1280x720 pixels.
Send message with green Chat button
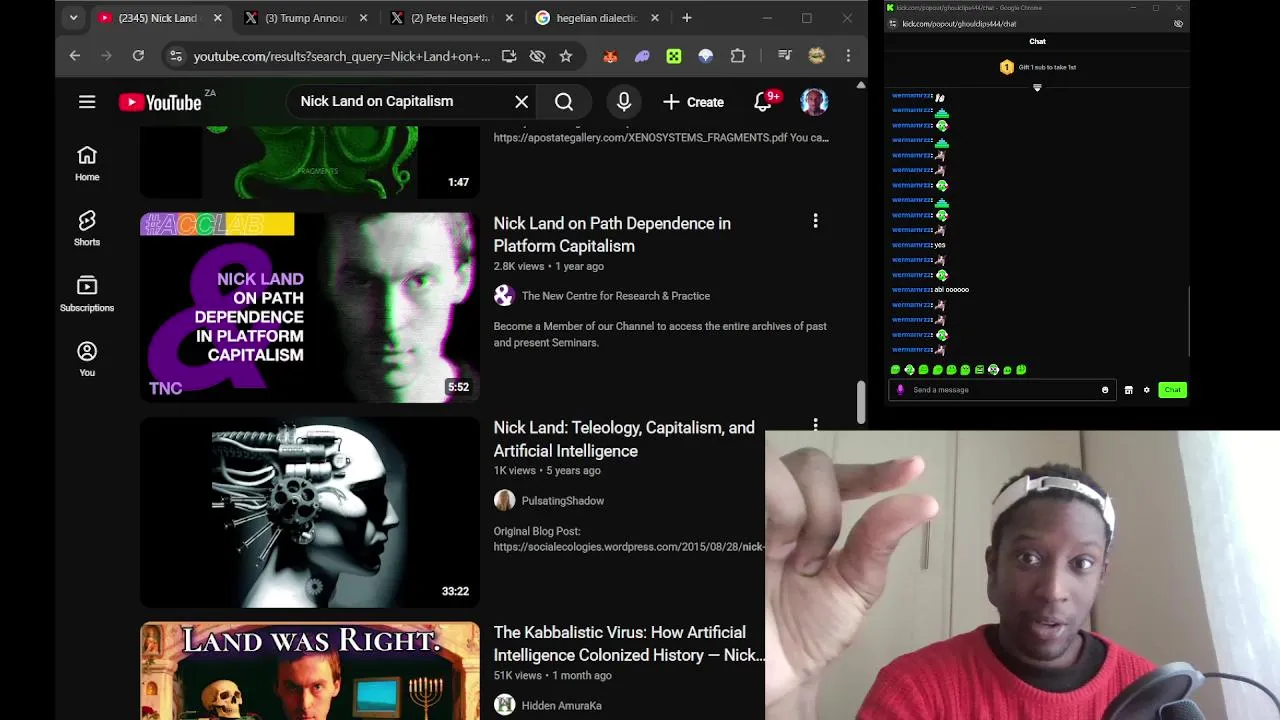(1173, 390)
